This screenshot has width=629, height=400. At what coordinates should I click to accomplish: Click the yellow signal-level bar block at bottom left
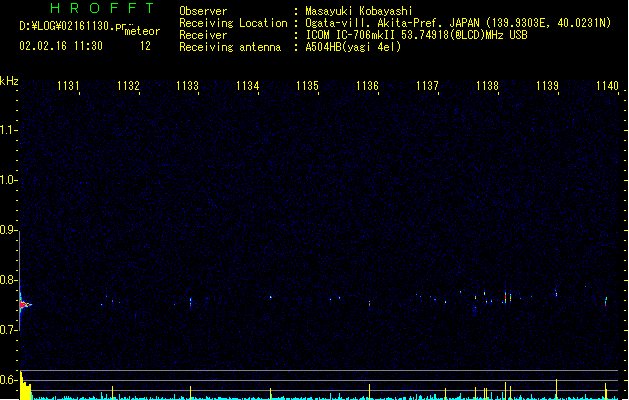[x=25, y=388]
